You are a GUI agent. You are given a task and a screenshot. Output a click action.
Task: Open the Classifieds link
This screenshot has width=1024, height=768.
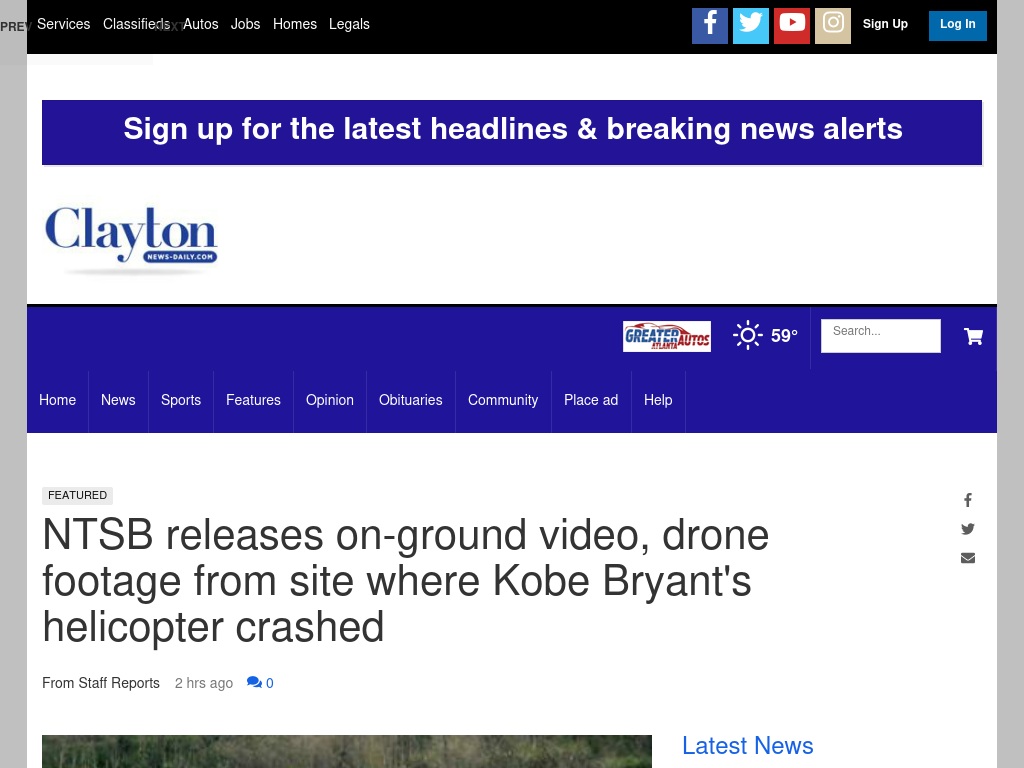pos(136,24)
